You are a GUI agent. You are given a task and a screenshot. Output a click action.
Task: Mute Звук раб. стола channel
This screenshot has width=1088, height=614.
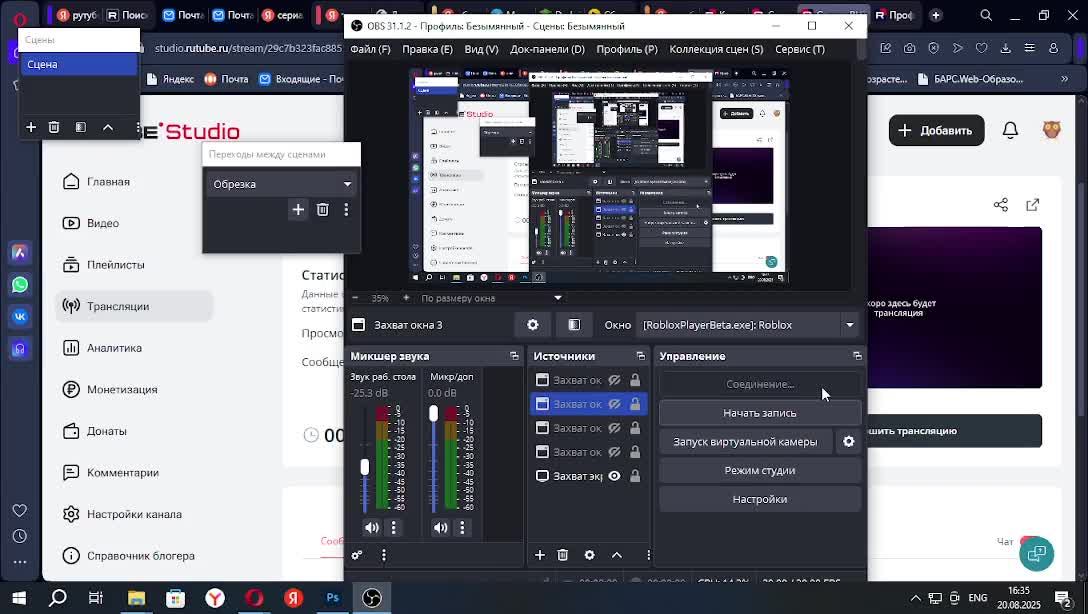pos(372,528)
